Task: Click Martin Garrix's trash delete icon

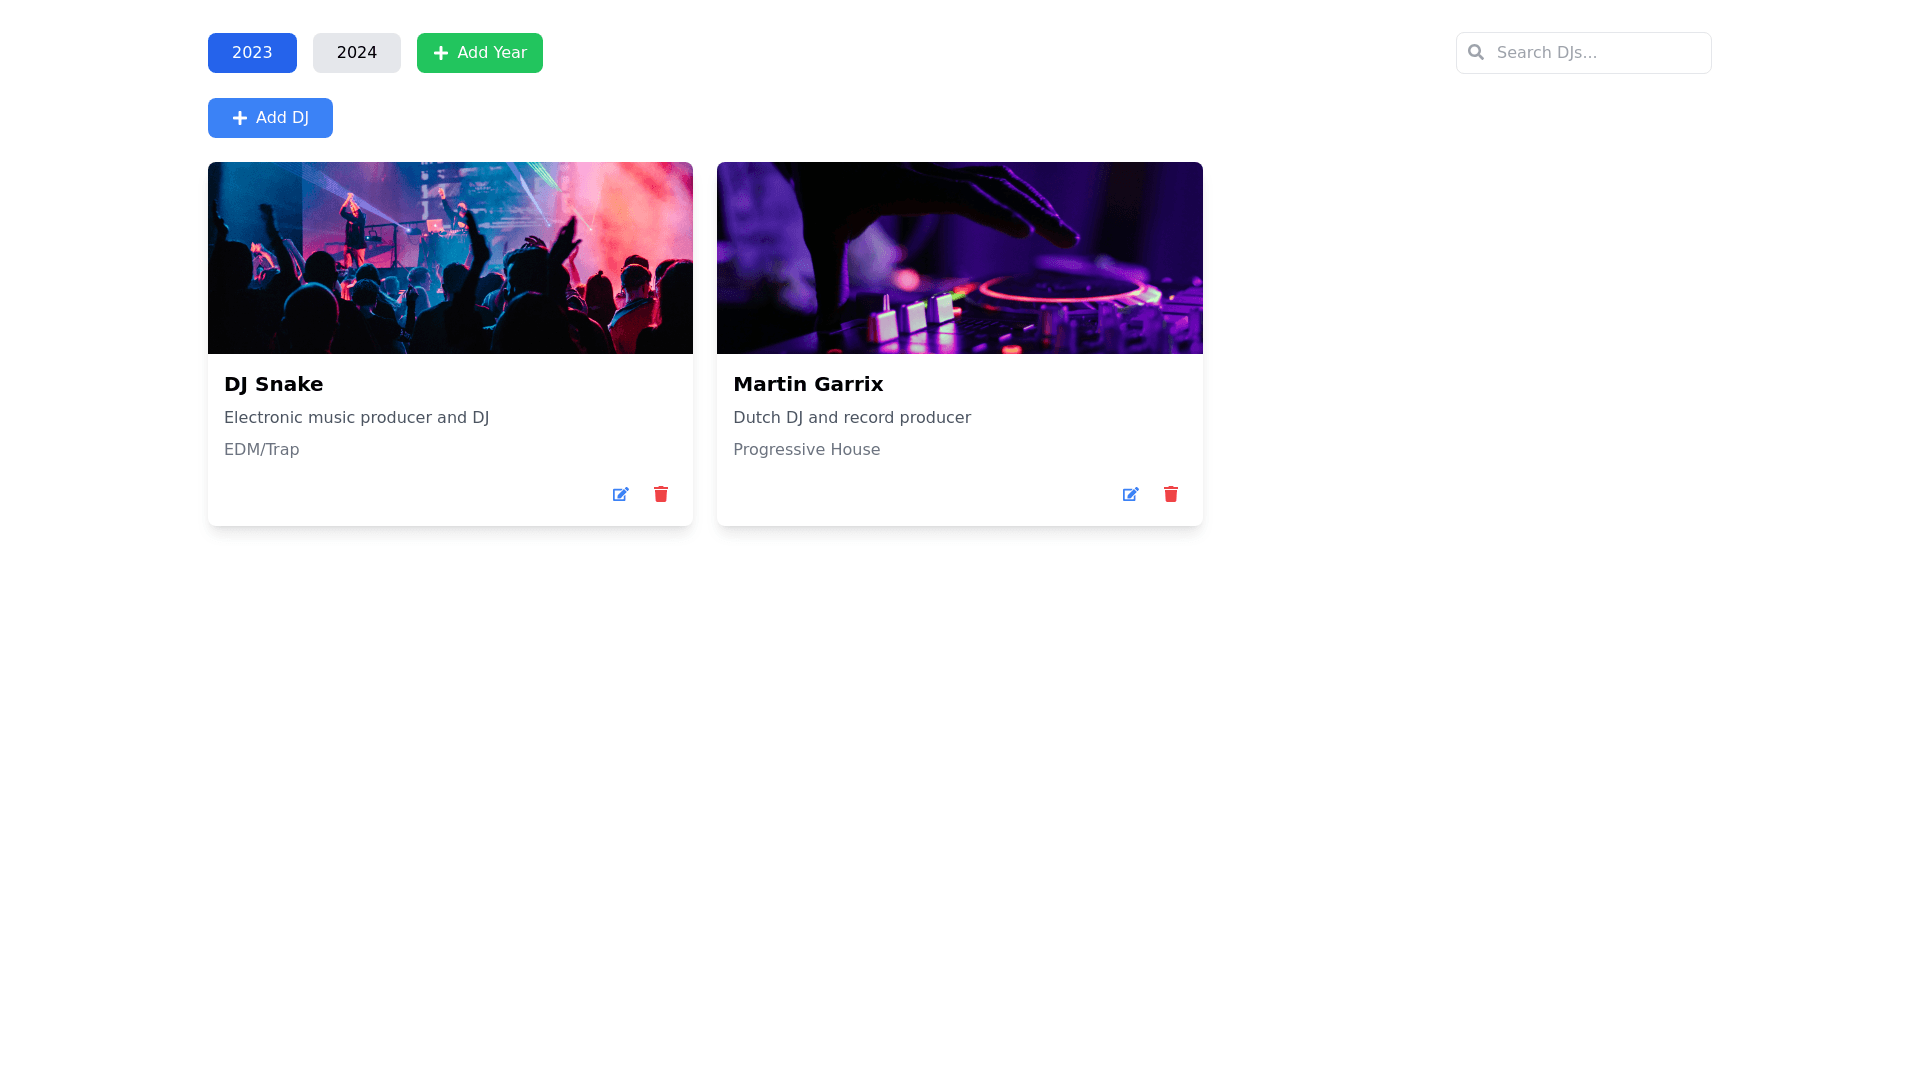Action: pyautogui.click(x=1171, y=494)
